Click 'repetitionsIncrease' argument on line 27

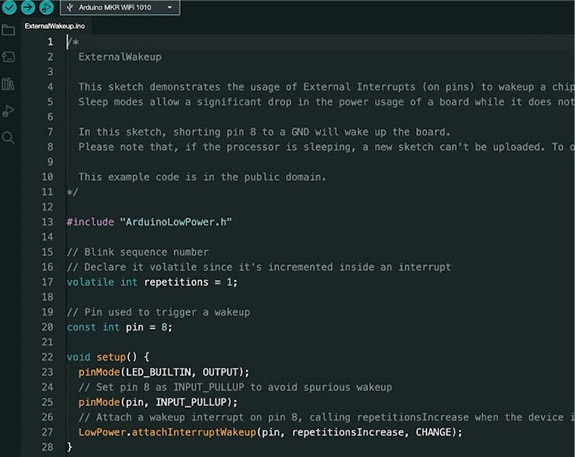coord(348,432)
